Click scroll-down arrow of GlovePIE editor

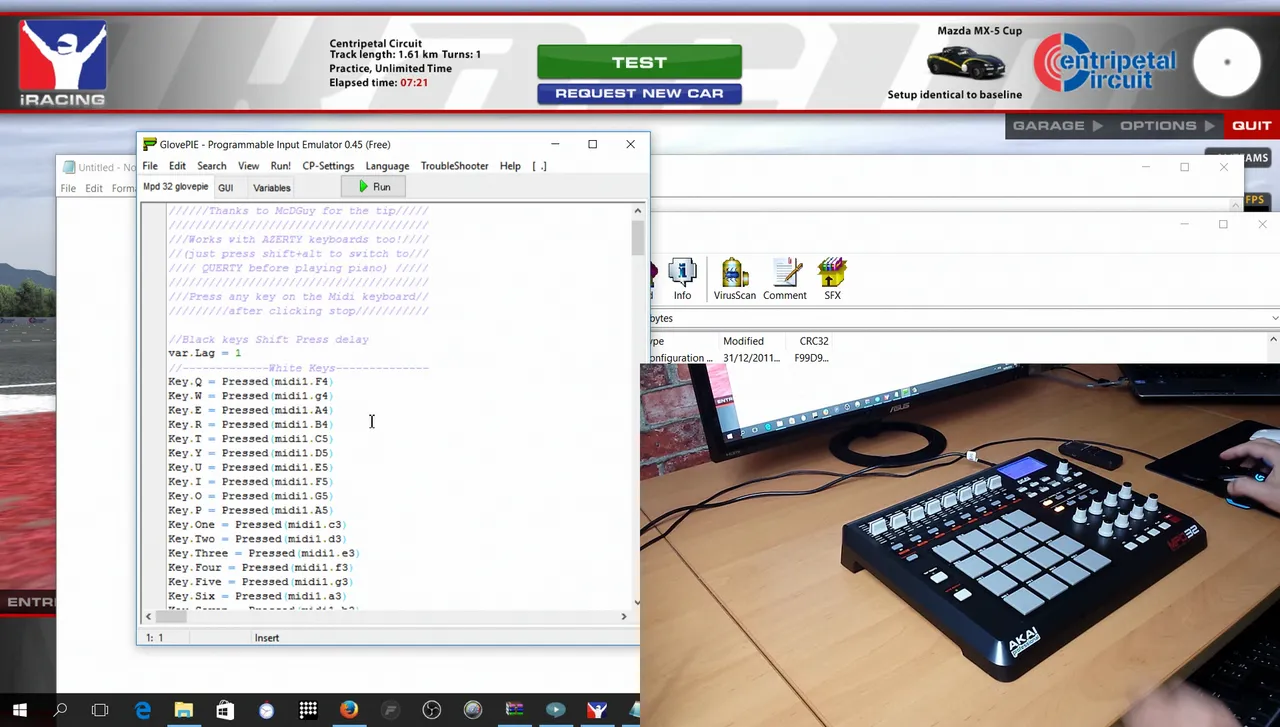638,602
